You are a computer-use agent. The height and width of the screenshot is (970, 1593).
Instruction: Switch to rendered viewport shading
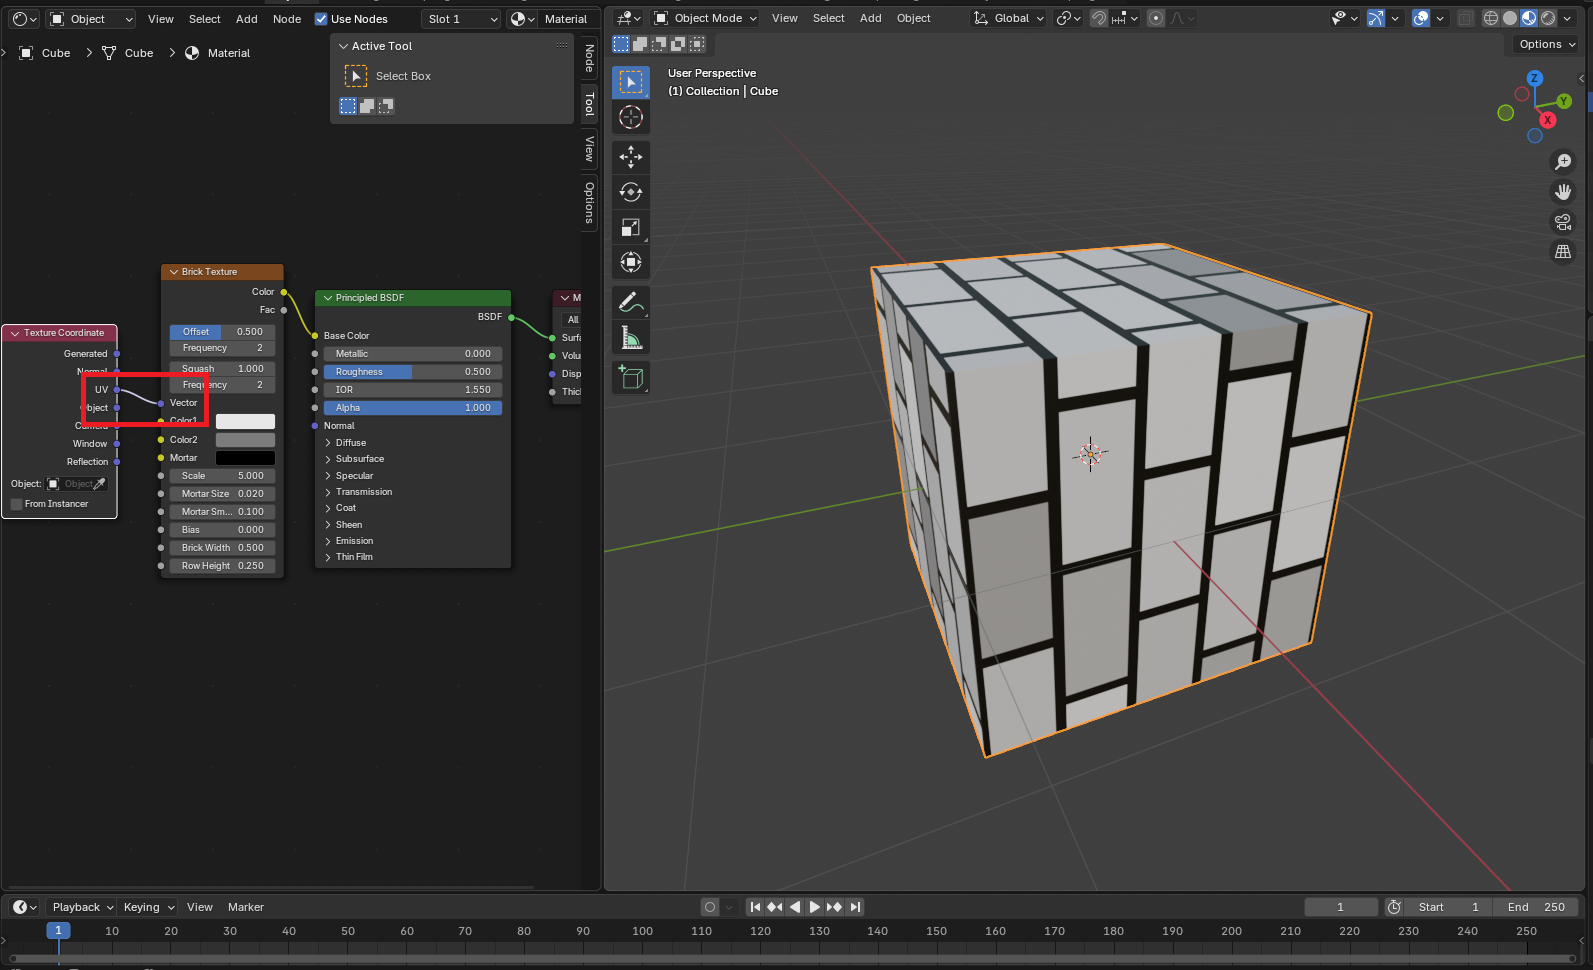click(x=1548, y=18)
